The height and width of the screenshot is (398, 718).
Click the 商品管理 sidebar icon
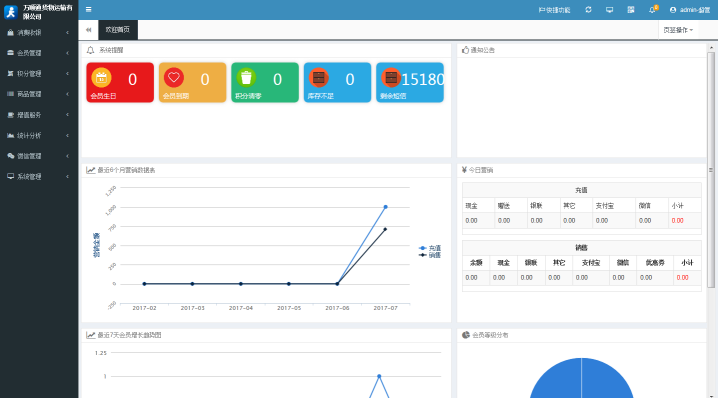(11, 94)
